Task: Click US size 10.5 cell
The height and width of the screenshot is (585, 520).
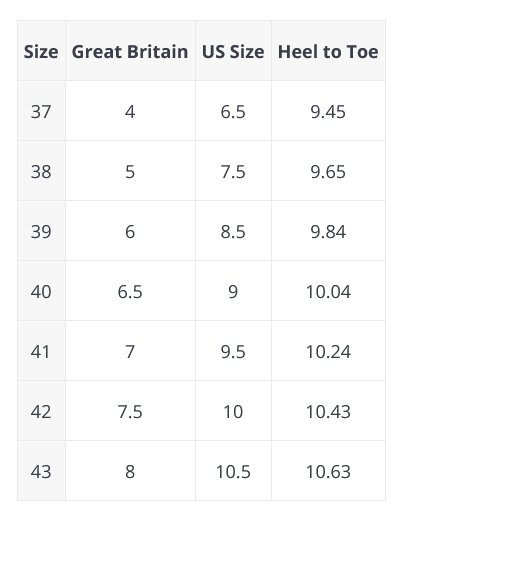Action: pos(233,471)
